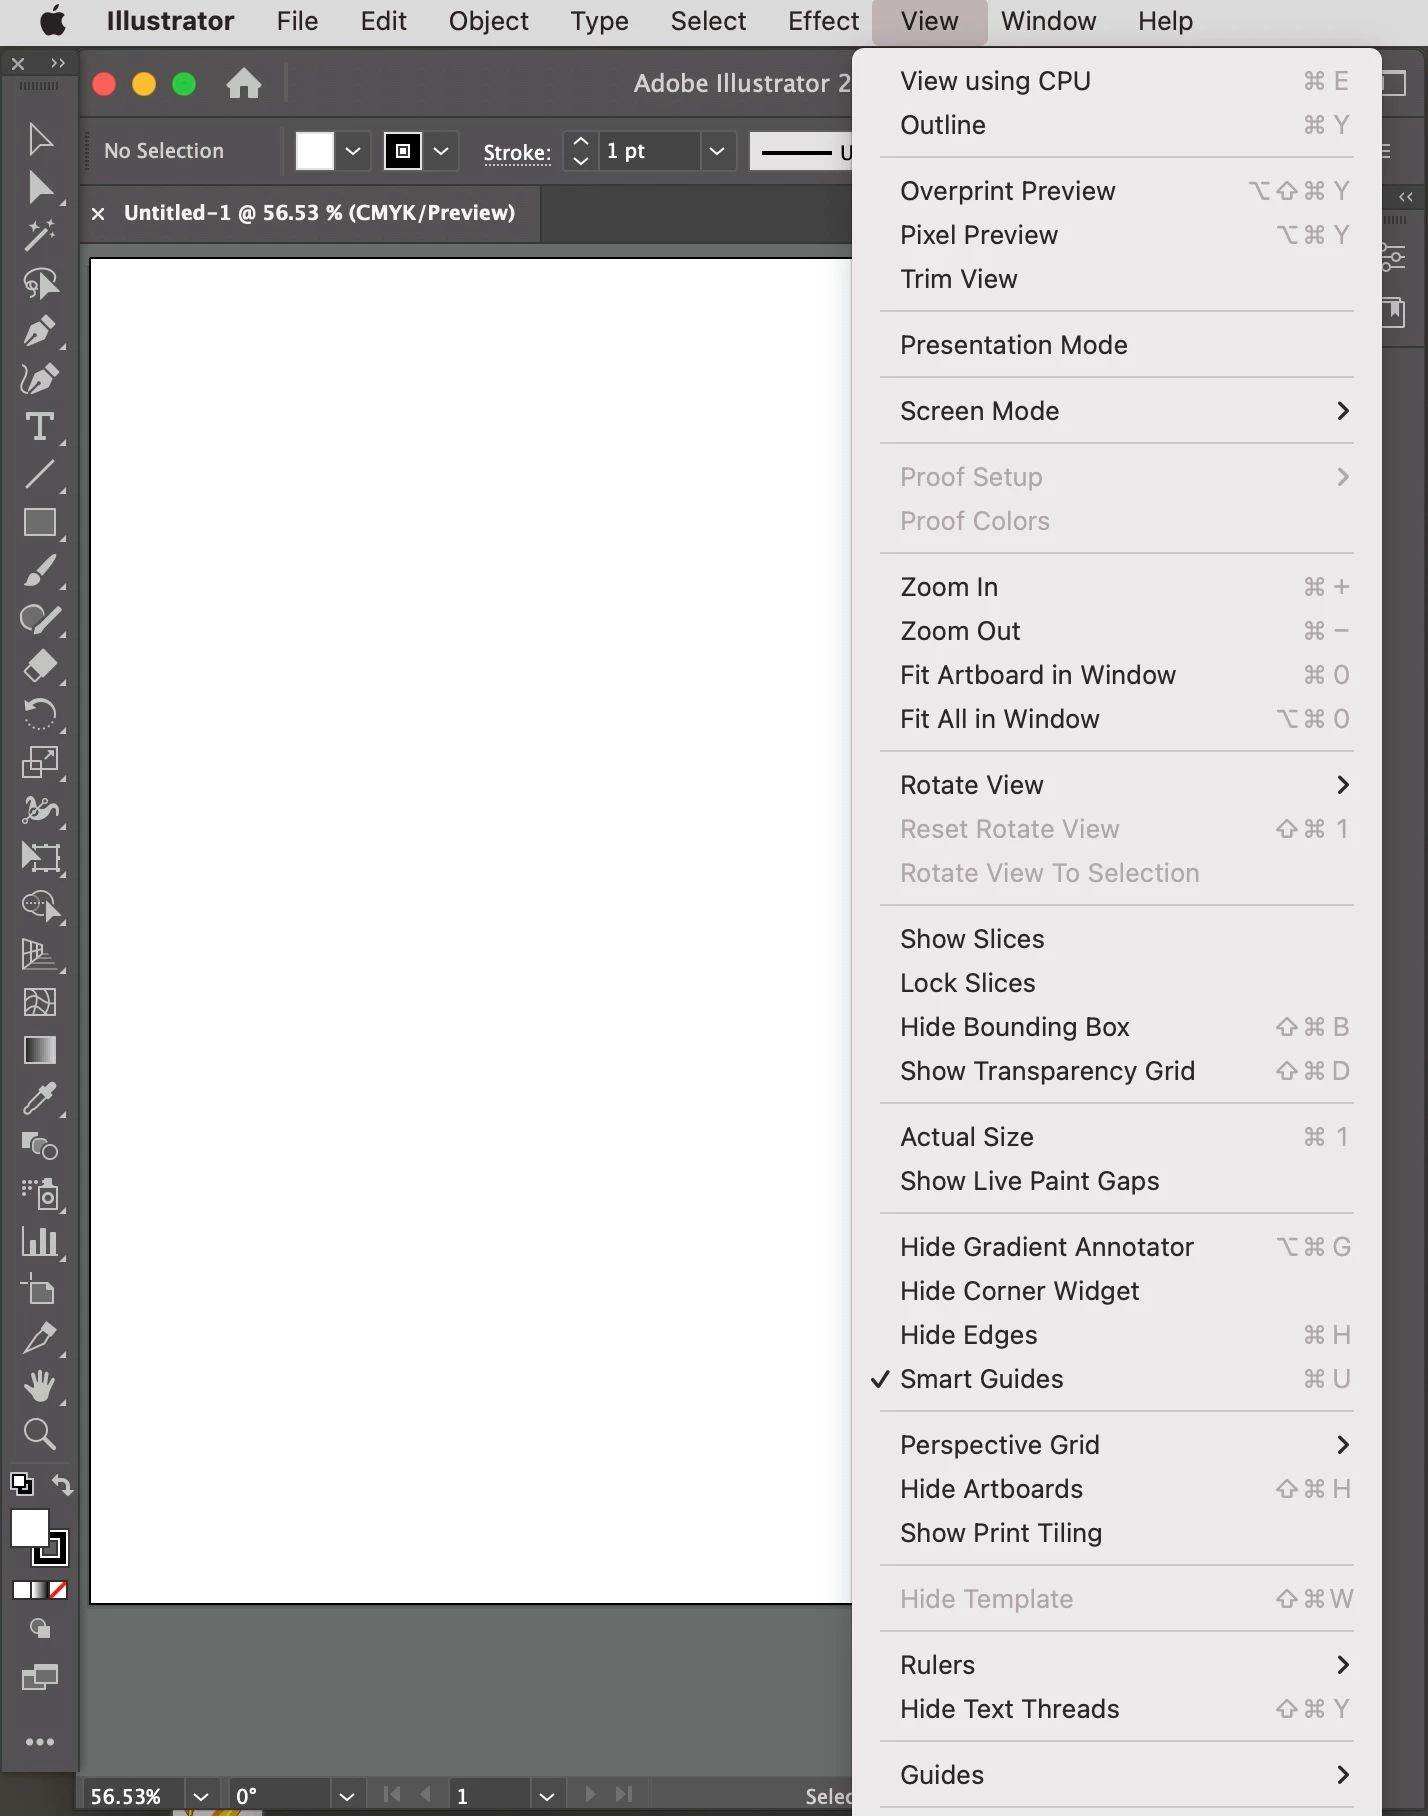Image resolution: width=1428 pixels, height=1816 pixels.
Task: Select the Scale tool
Action: (40, 762)
